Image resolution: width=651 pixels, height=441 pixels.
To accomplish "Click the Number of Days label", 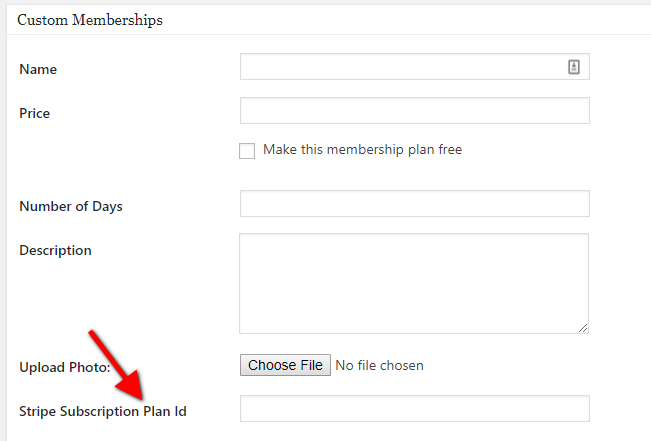I will coord(71,207).
